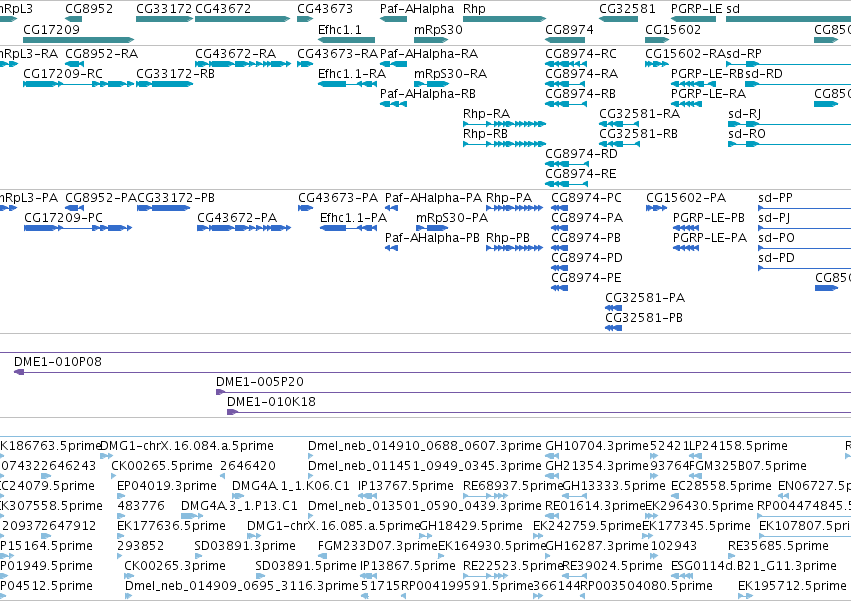Click the FGM233D07.3prime EST label

click(x=378, y=546)
